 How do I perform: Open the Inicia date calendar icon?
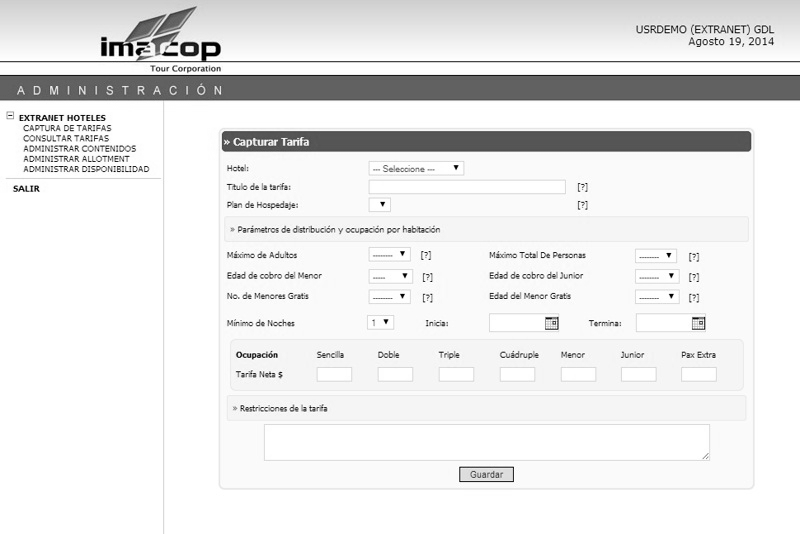[x=551, y=323]
